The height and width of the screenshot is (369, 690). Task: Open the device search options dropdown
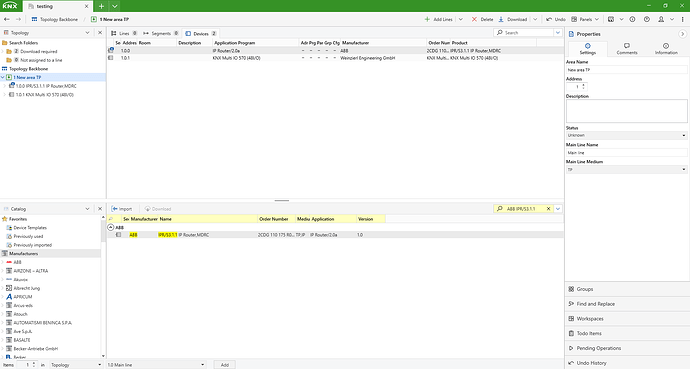point(558,33)
